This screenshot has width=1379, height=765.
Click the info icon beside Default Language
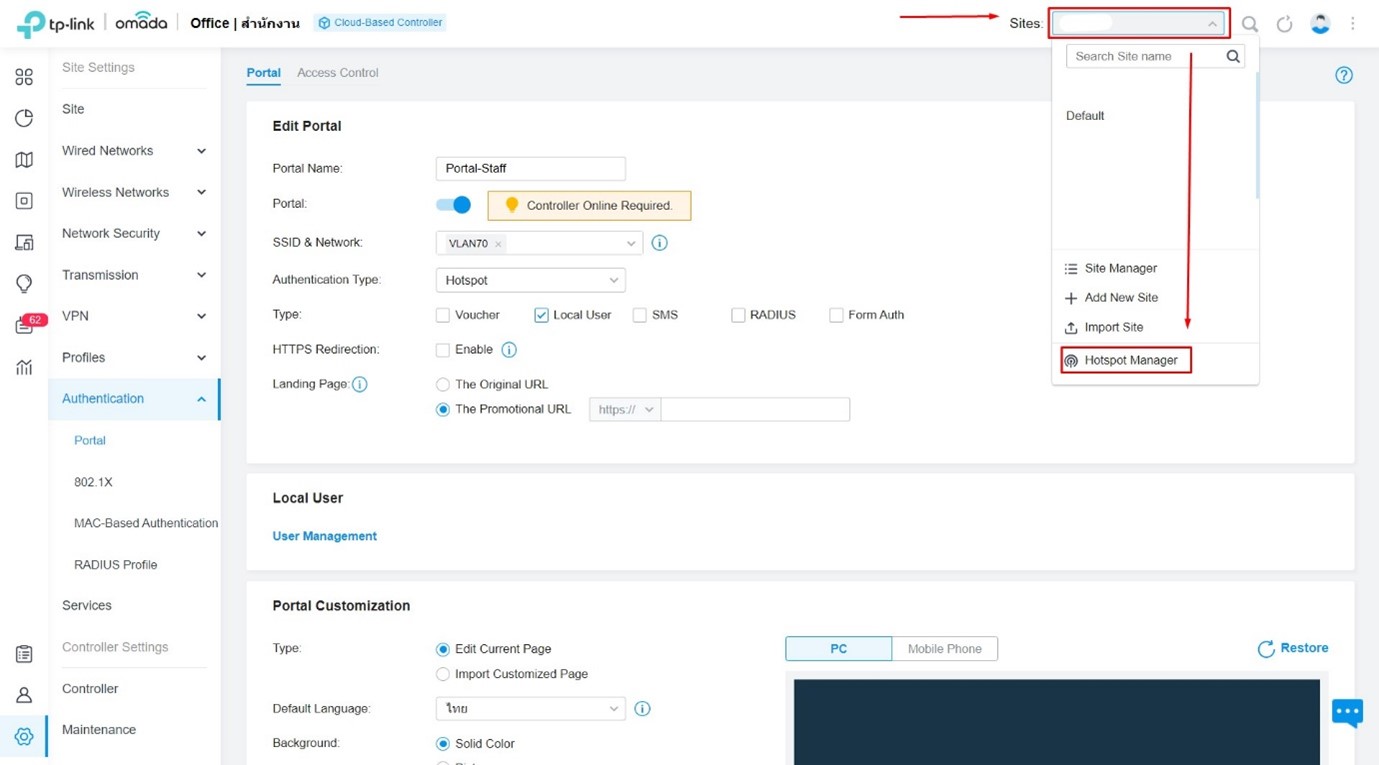coord(643,708)
